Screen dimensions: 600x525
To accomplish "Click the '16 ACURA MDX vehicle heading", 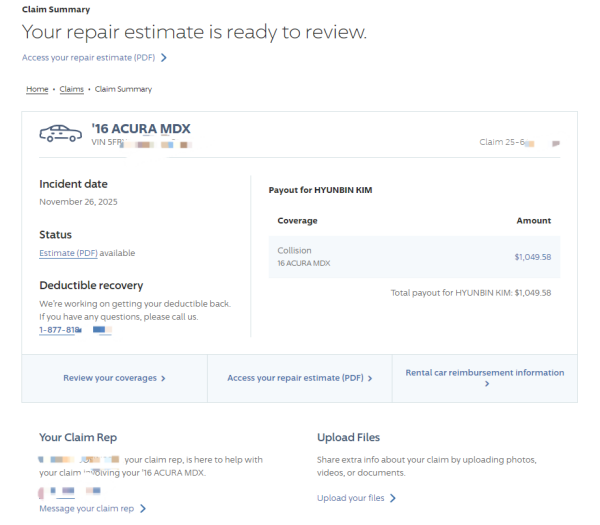I will pos(140,129).
